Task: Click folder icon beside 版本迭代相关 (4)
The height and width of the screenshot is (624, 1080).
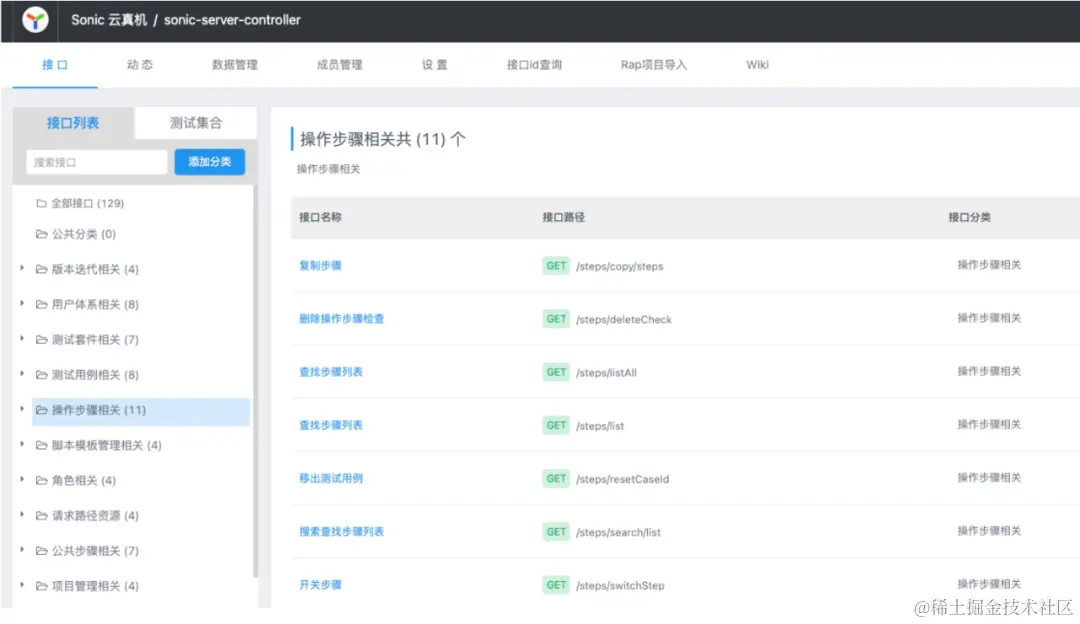Action: (41, 269)
